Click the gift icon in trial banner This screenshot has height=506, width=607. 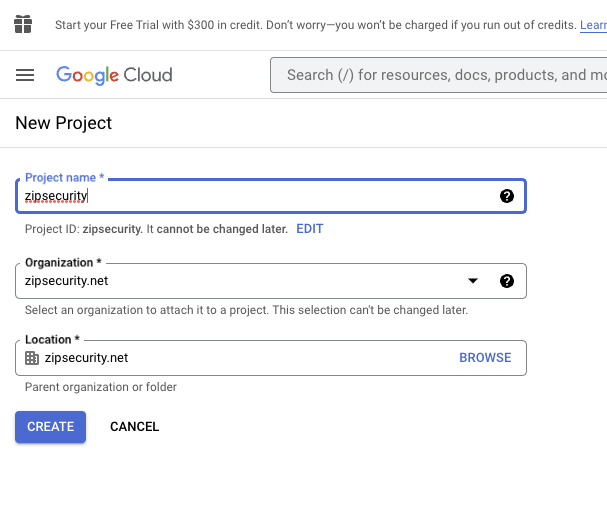tap(23, 24)
